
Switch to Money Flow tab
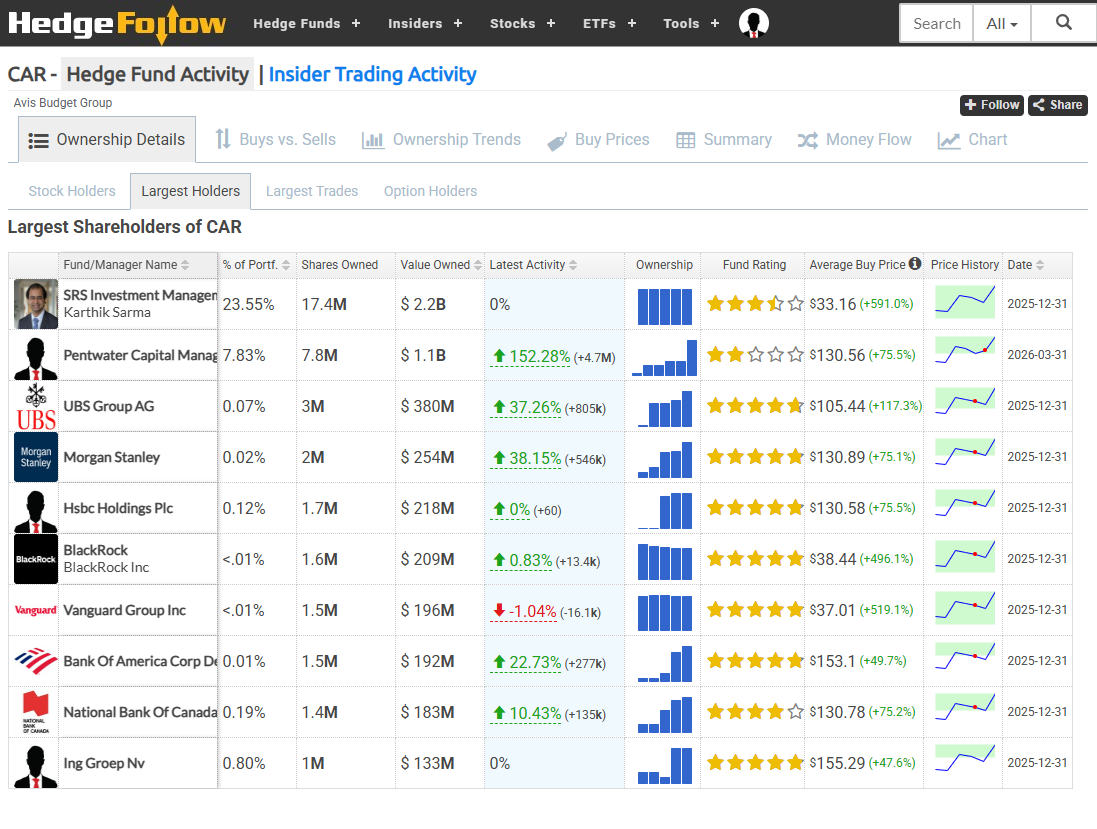pos(855,139)
